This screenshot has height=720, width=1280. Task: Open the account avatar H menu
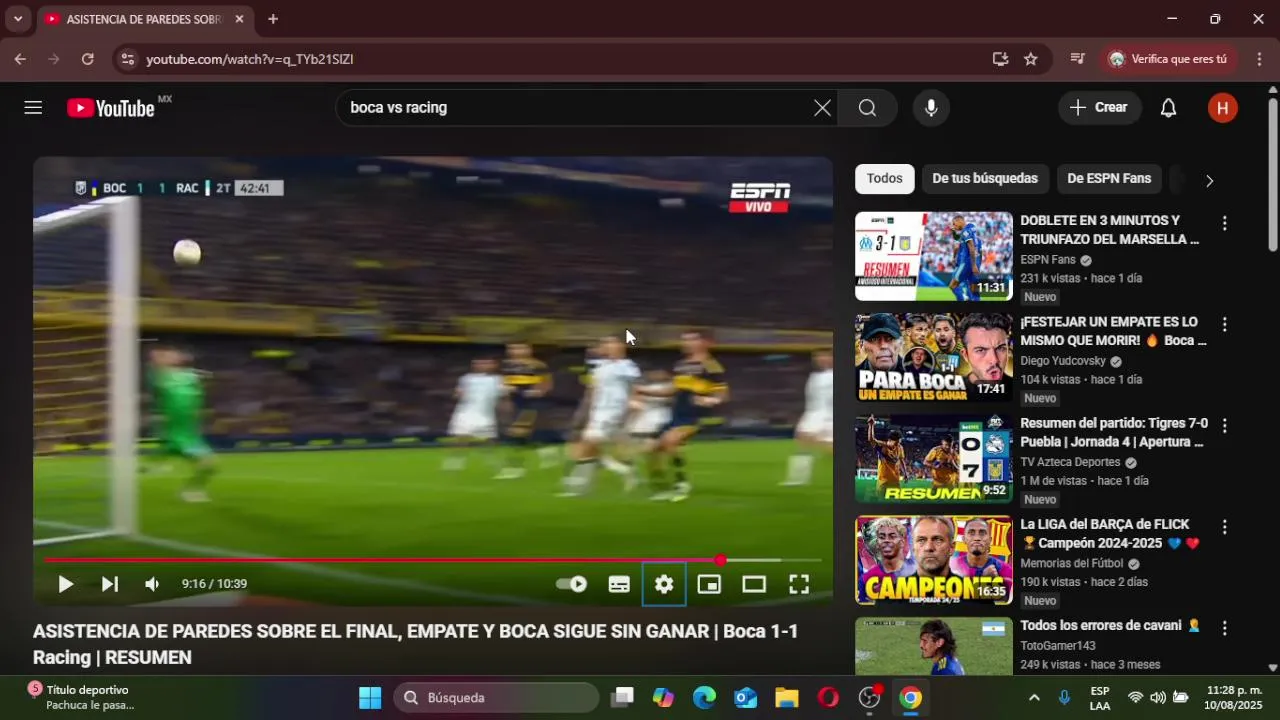pos(1222,108)
